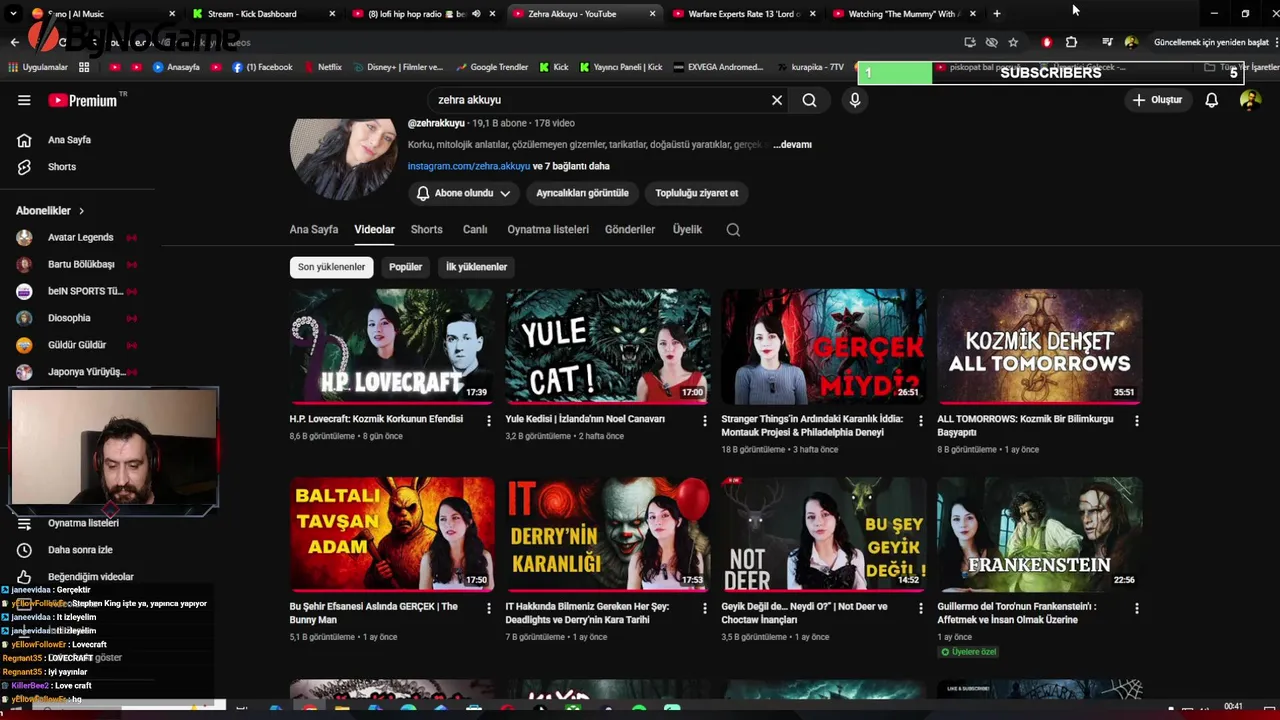The width and height of the screenshot is (1280, 720).
Task: Switch to lofi hip hop radio tab
Action: [x=425, y=14]
